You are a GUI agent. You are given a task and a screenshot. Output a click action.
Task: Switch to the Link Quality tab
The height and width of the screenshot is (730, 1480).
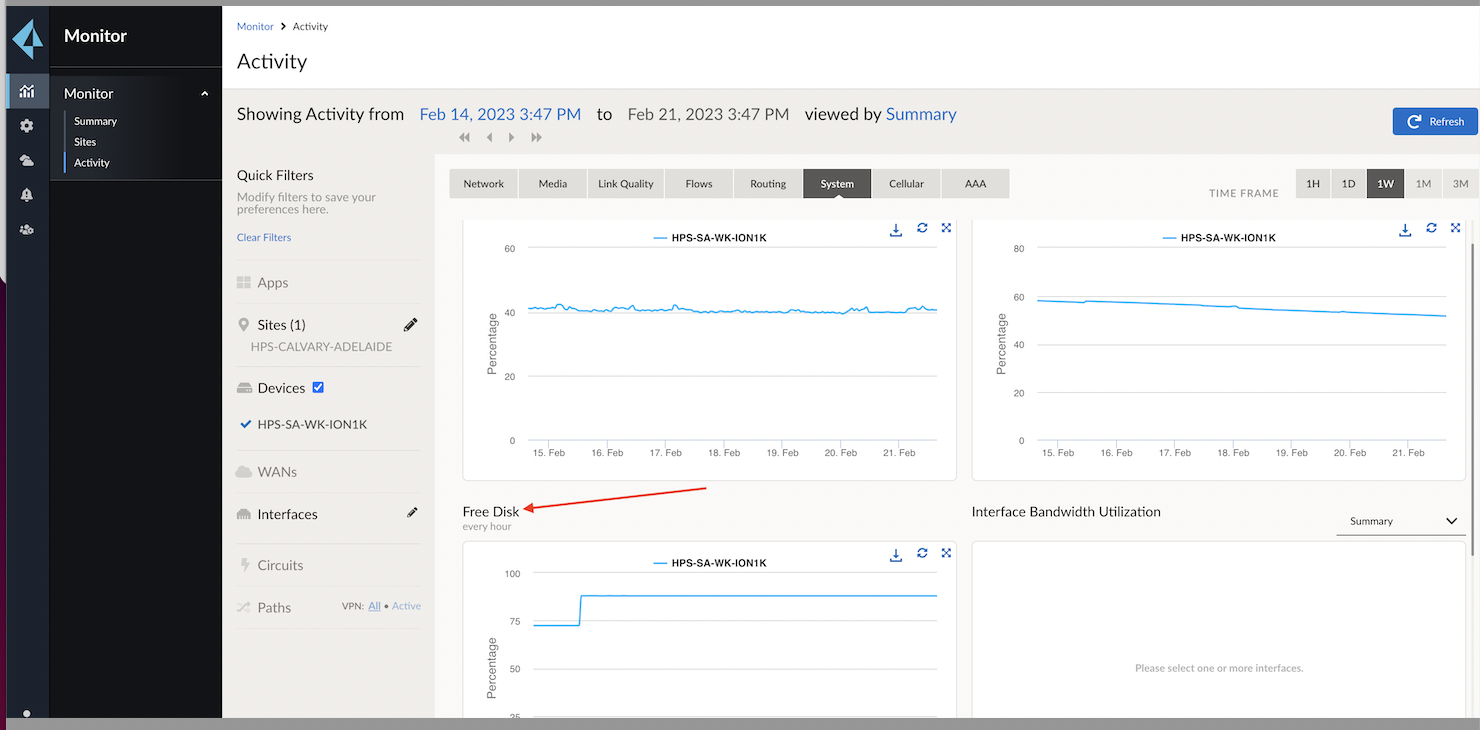pyautogui.click(x=625, y=184)
